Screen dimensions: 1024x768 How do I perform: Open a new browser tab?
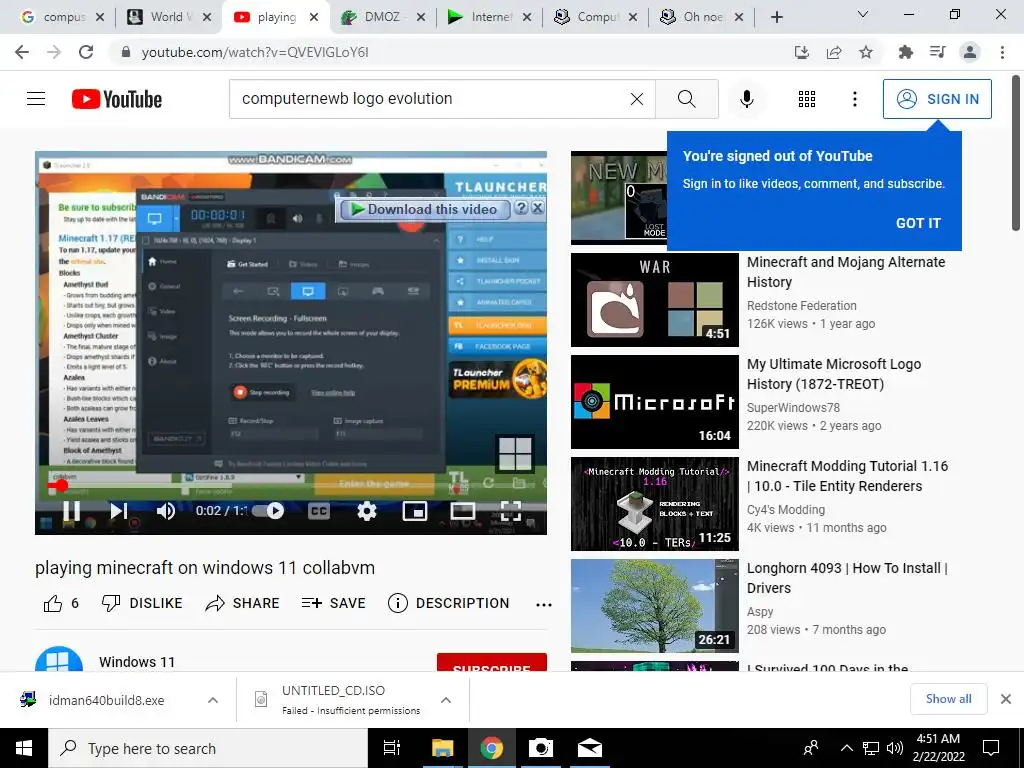tap(776, 17)
